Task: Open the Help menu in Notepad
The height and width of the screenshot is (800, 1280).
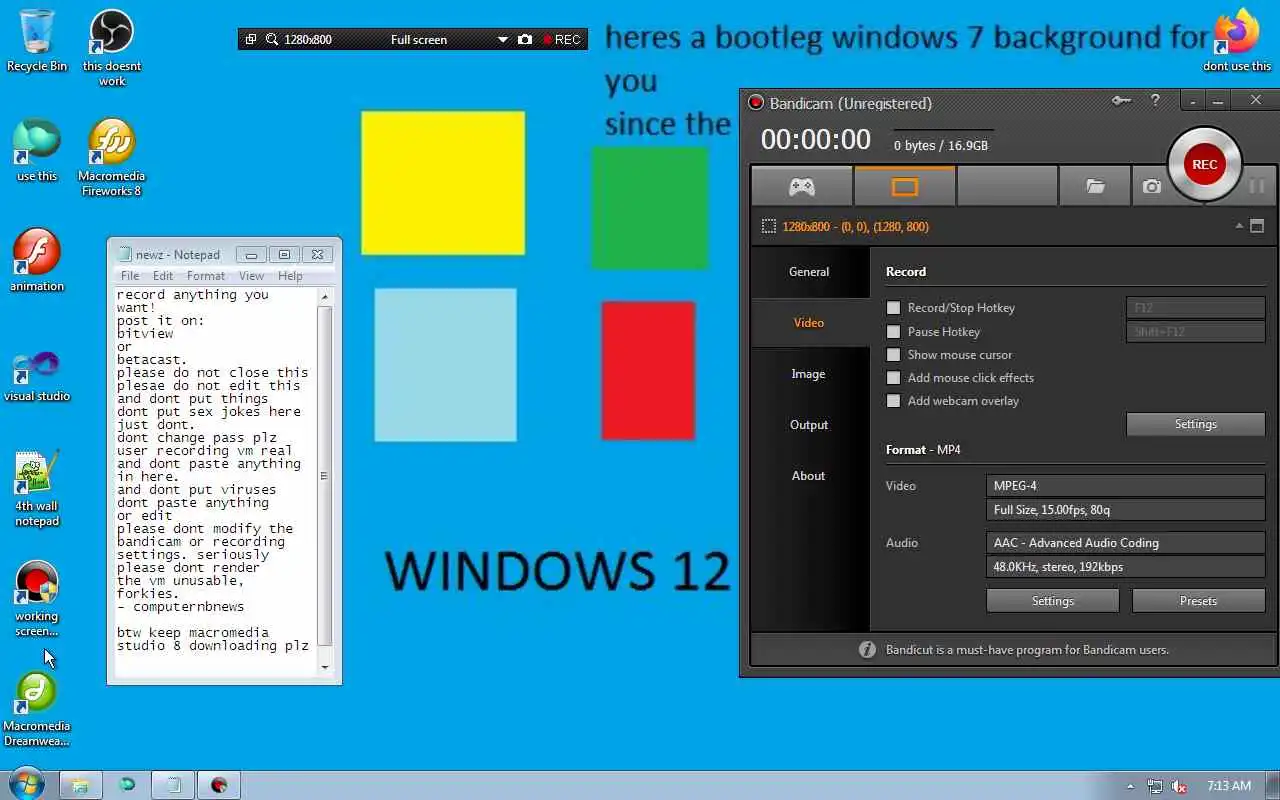Action: pos(290,276)
